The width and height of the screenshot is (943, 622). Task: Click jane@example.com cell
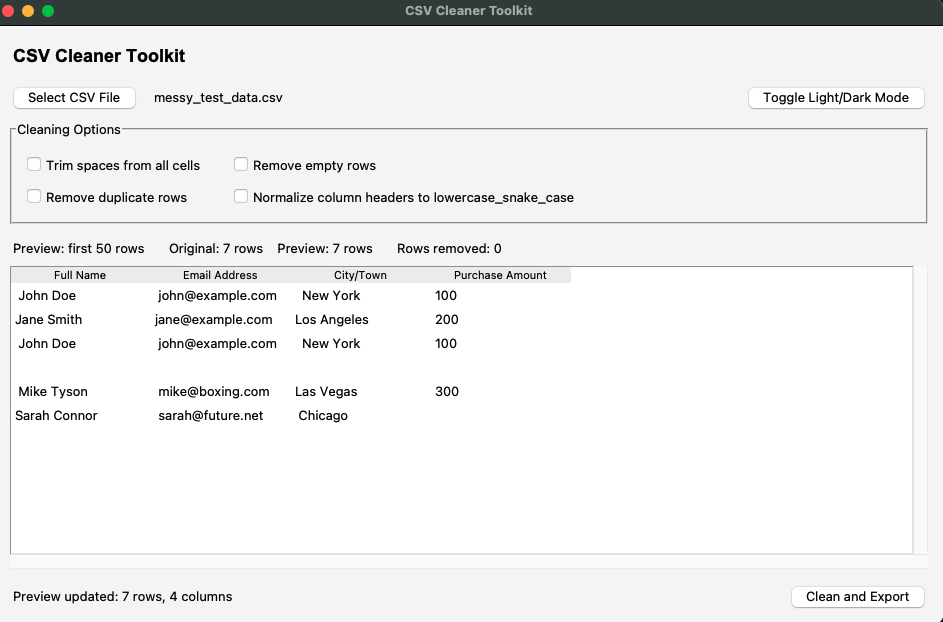(x=213, y=319)
